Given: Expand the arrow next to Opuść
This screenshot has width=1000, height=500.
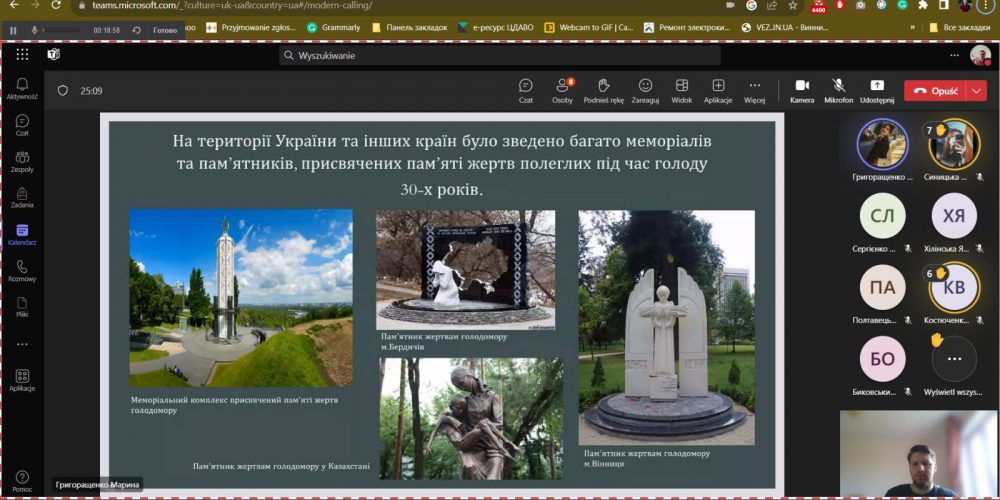Looking at the screenshot, I should click(x=976, y=90).
